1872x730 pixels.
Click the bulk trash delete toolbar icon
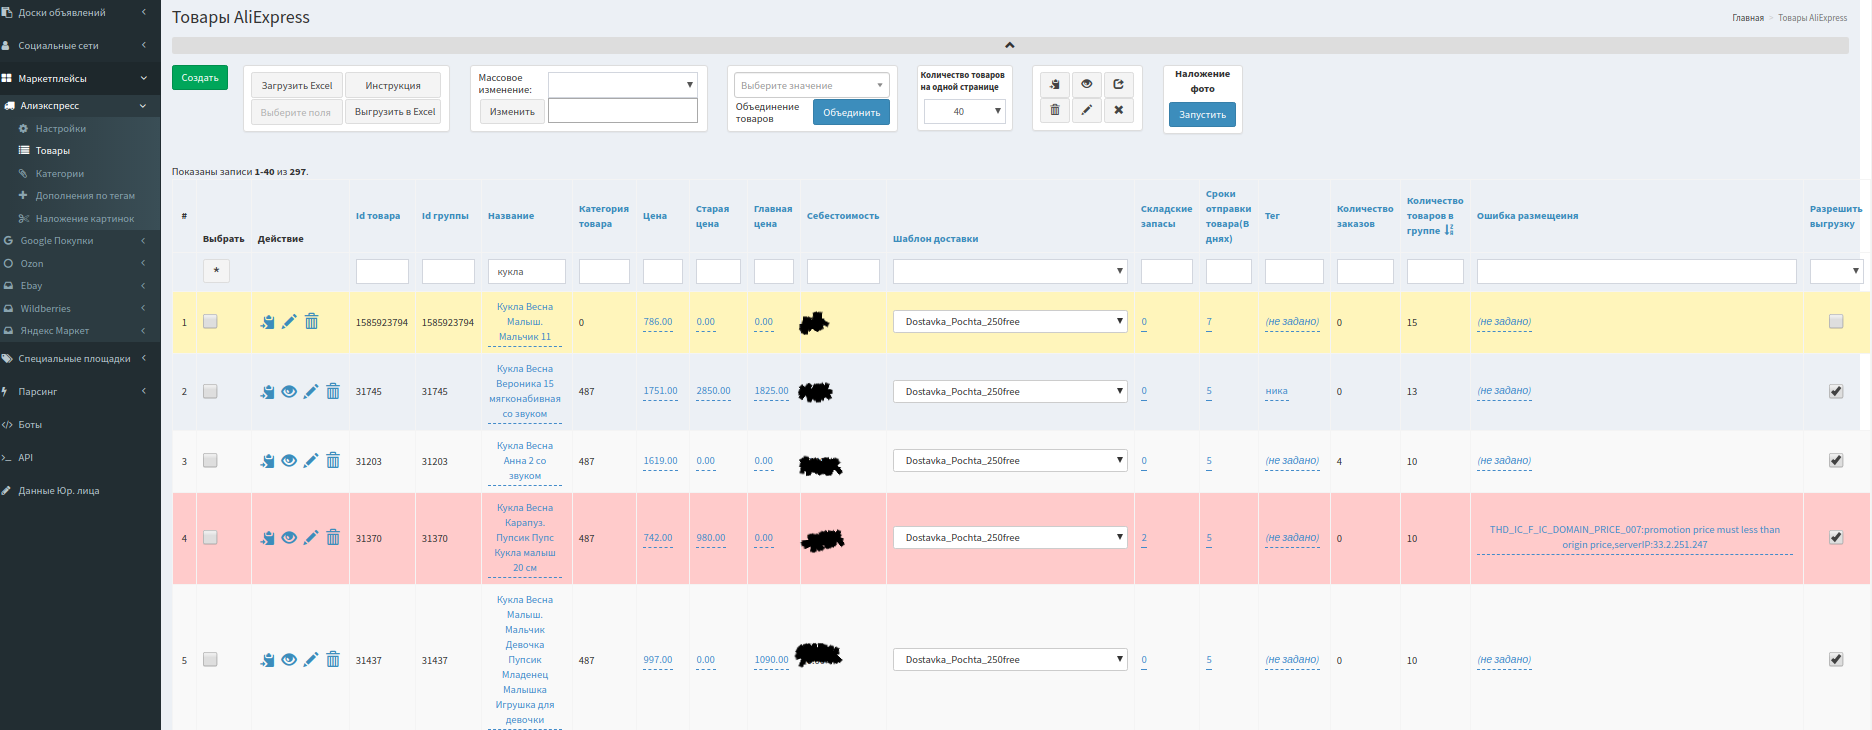pyautogui.click(x=1055, y=110)
